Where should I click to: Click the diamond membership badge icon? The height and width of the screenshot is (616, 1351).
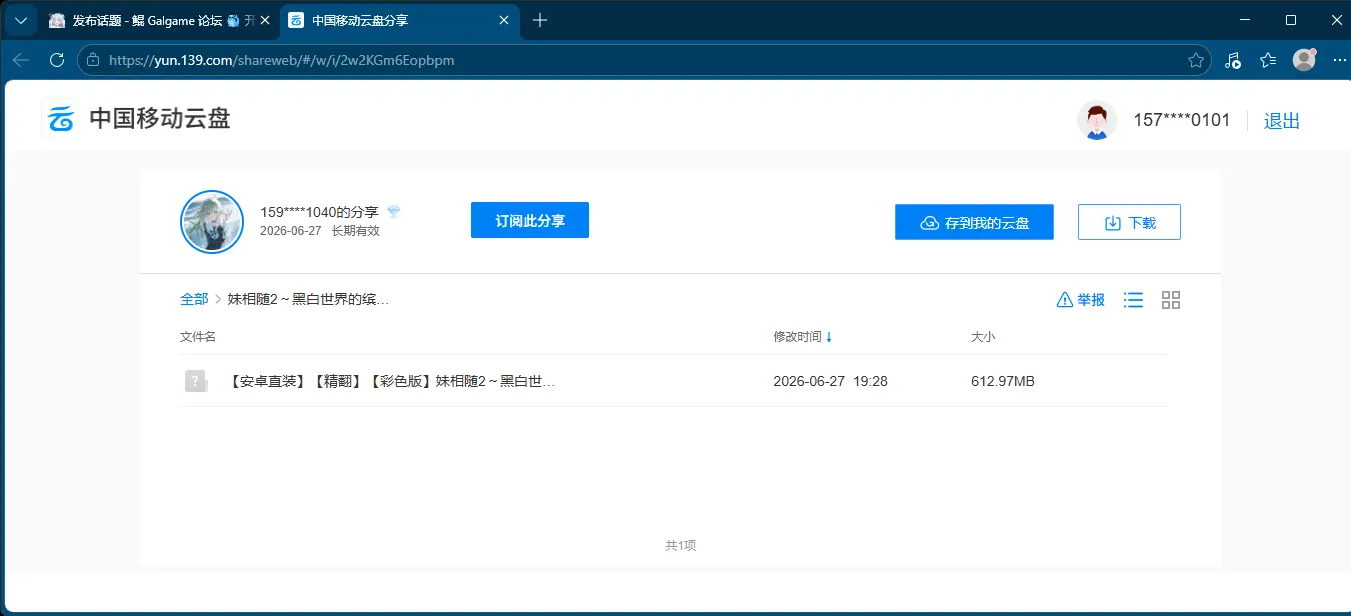tap(394, 212)
